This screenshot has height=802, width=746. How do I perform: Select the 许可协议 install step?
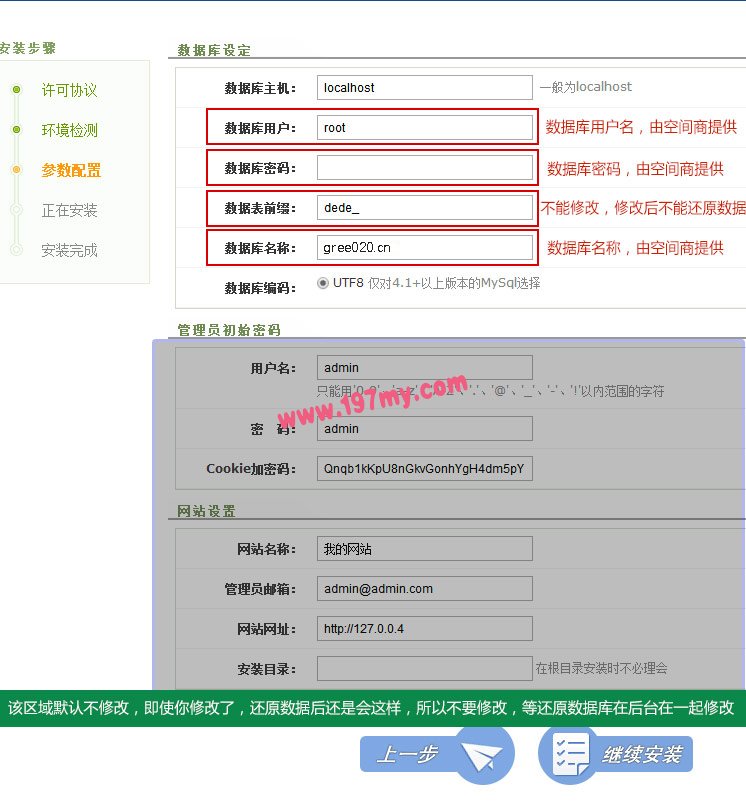69,90
